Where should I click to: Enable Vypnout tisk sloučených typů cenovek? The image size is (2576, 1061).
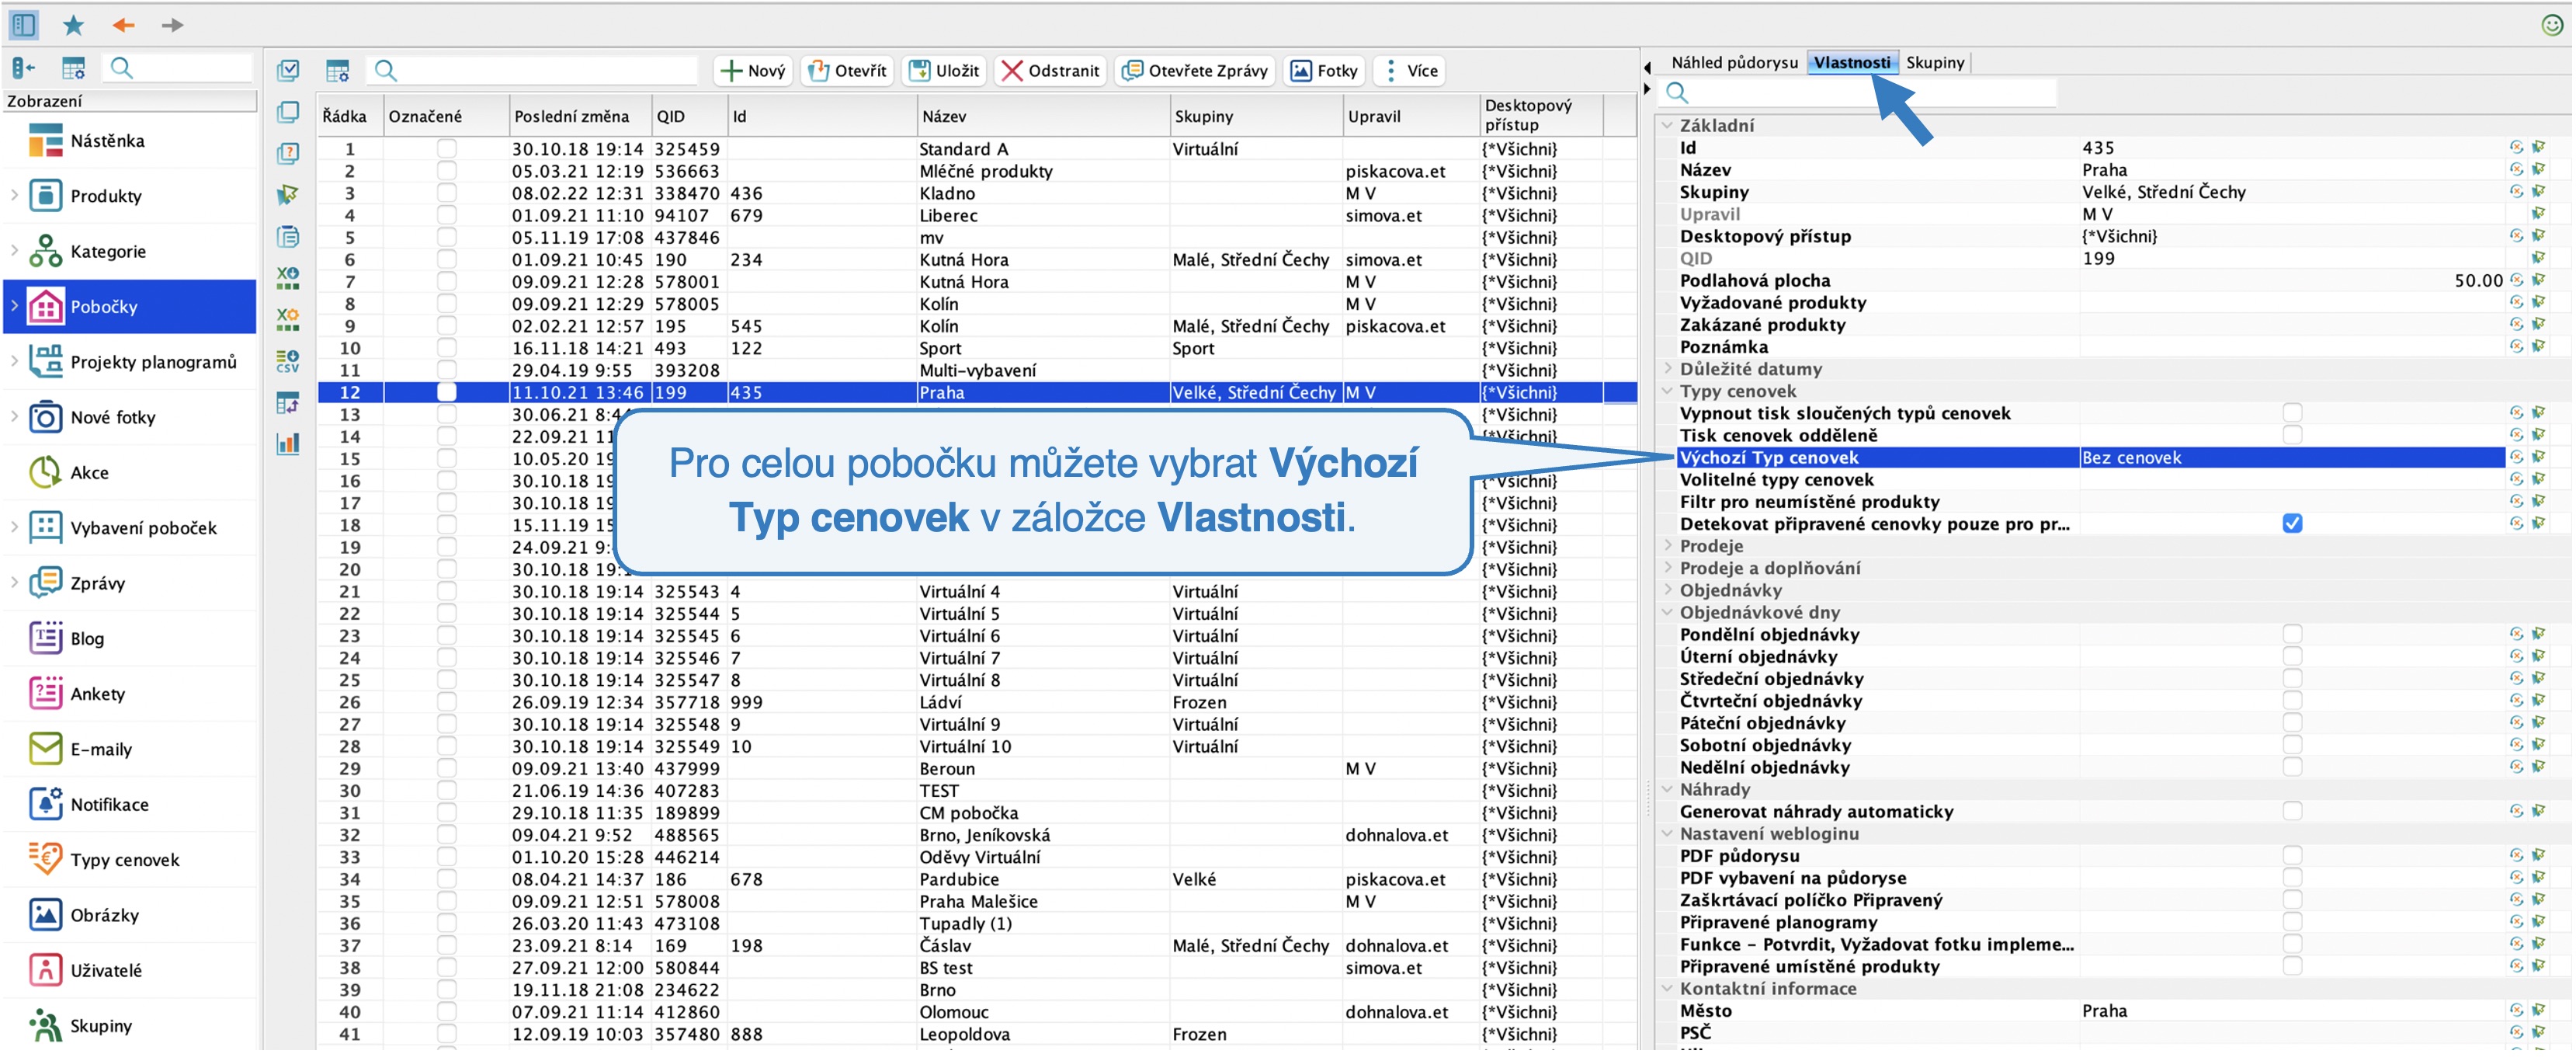[2292, 413]
